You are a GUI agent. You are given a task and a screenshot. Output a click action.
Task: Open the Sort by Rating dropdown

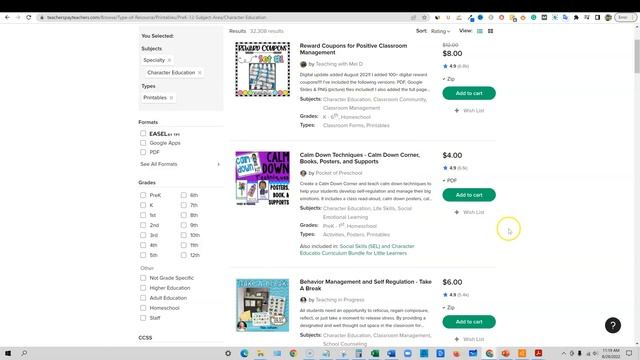coord(440,31)
